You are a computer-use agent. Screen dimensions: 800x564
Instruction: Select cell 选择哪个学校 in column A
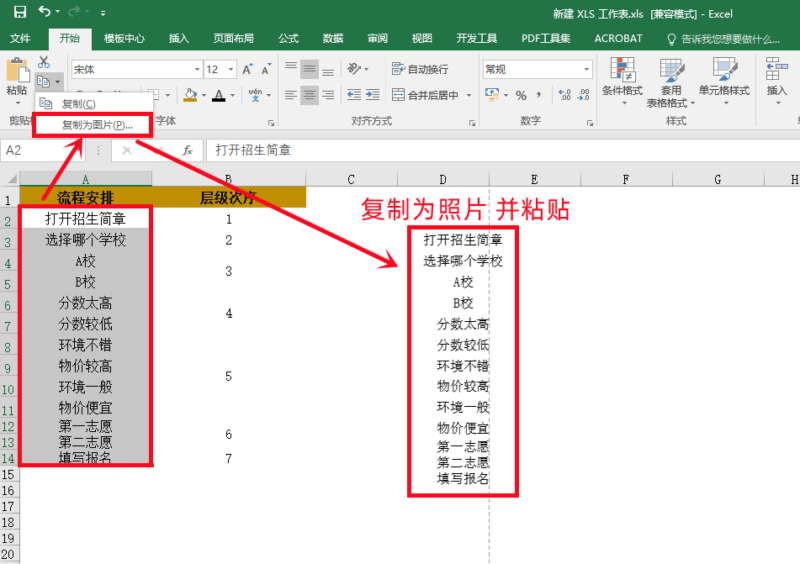pos(85,240)
